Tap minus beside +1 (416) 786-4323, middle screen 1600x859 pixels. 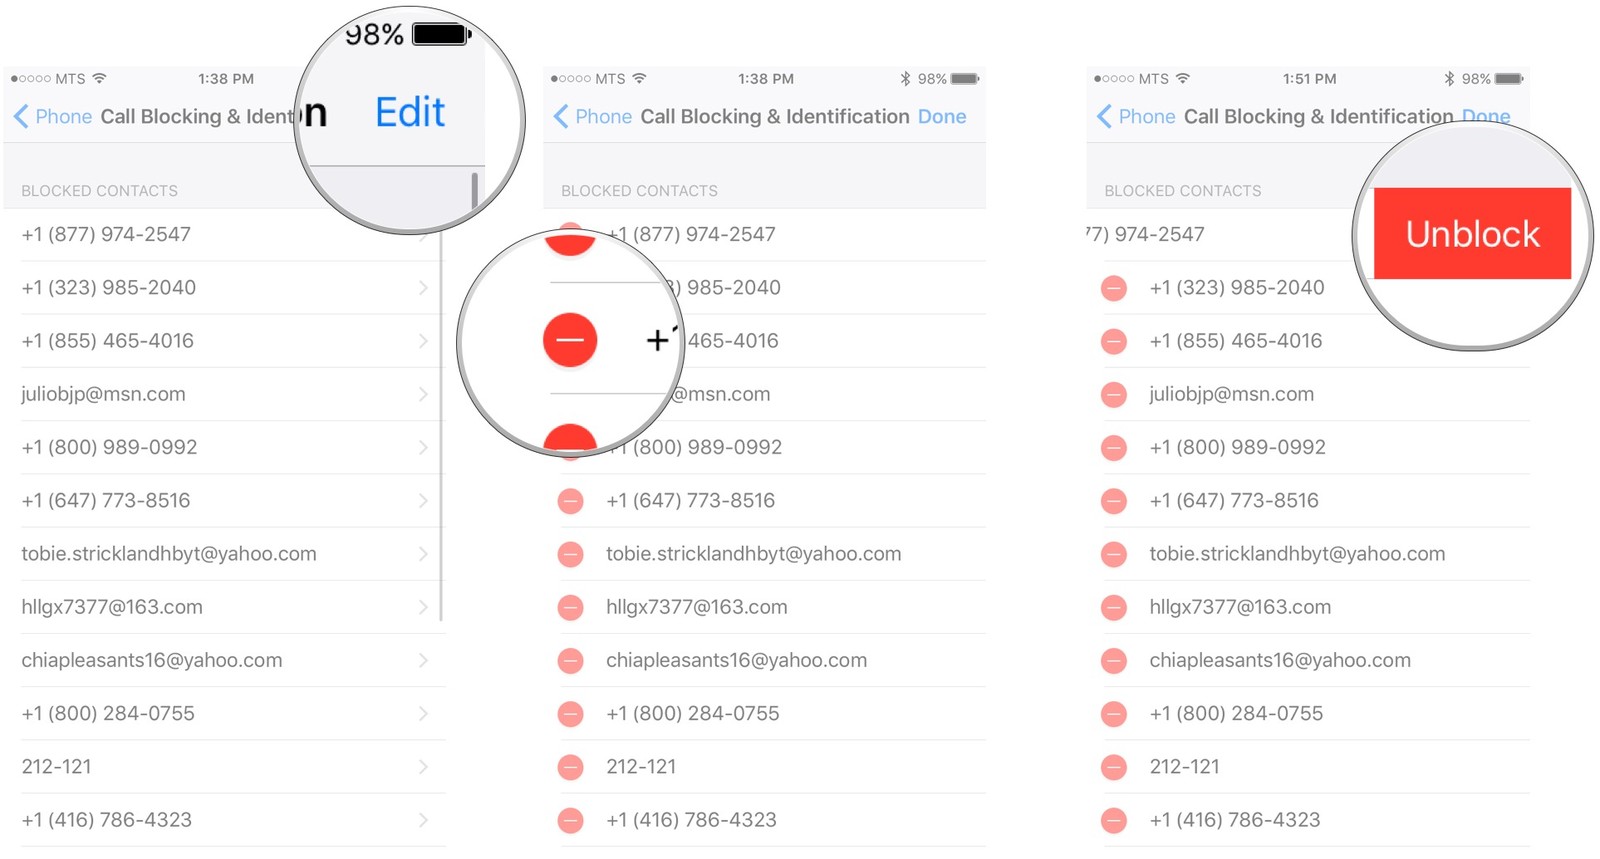(x=571, y=821)
